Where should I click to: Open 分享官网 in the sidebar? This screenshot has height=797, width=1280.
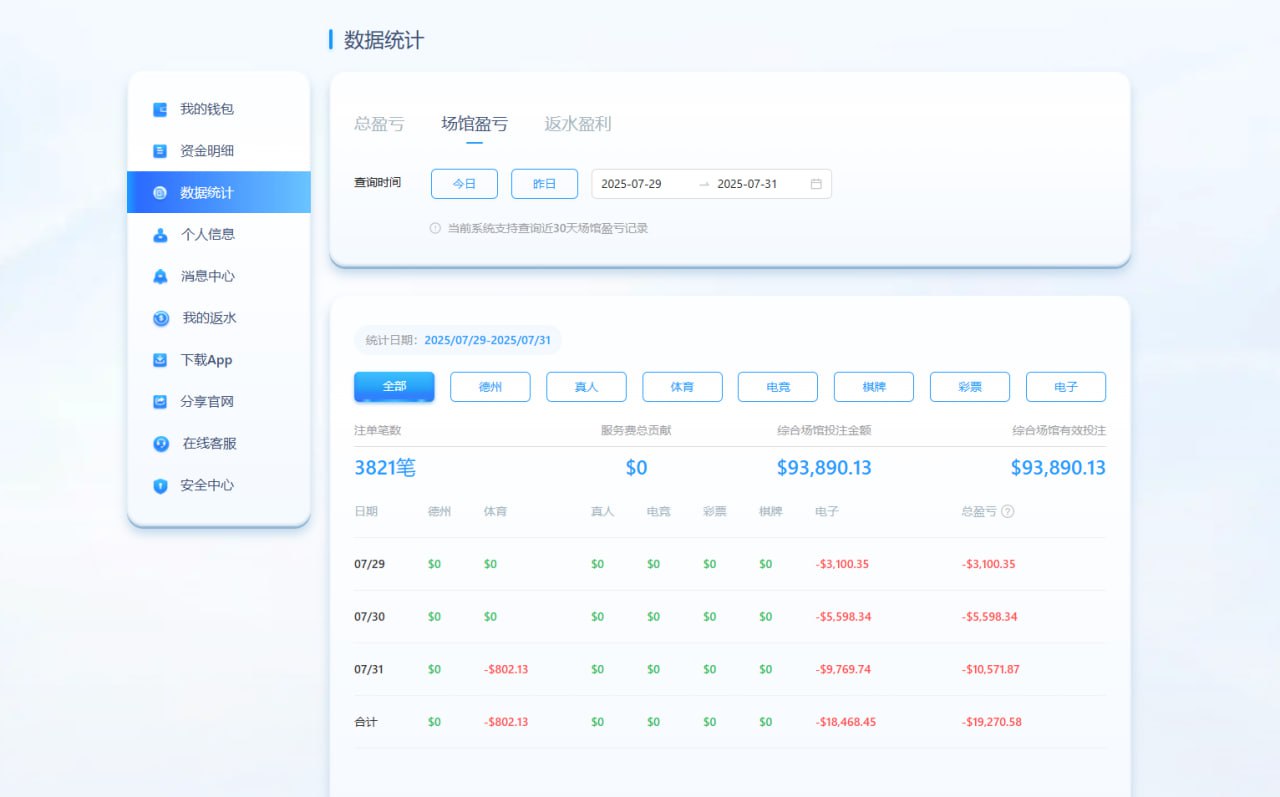pos(207,402)
